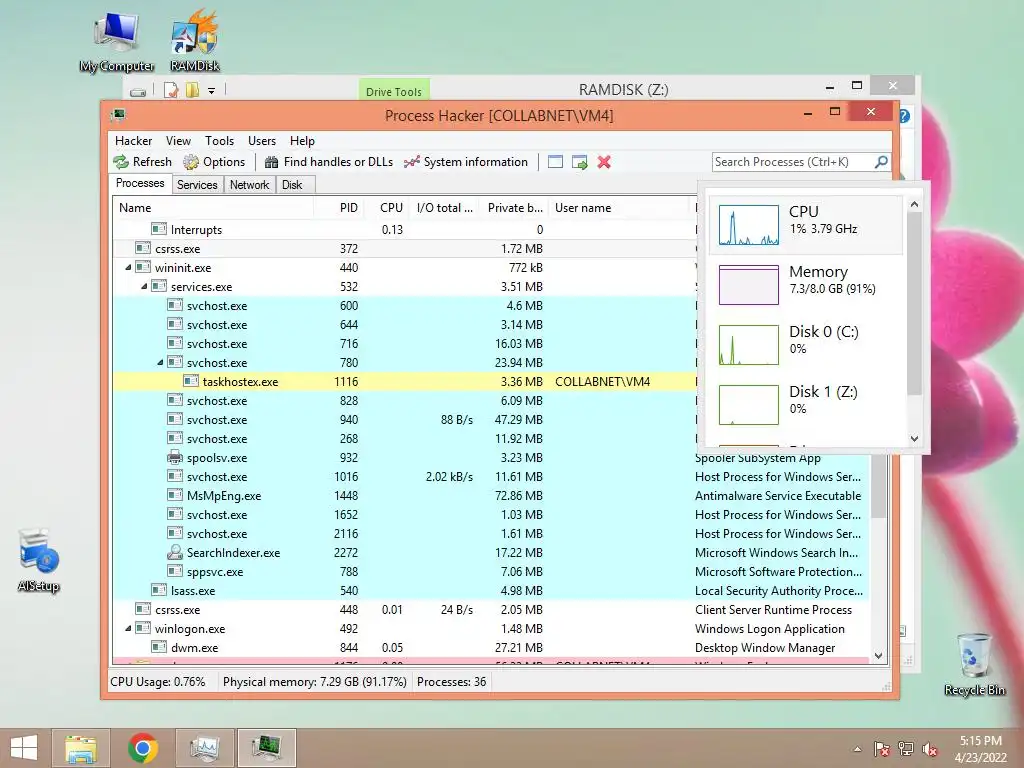Switch to Task Manager taskbar icon
The height and width of the screenshot is (768, 1024).
coord(204,748)
